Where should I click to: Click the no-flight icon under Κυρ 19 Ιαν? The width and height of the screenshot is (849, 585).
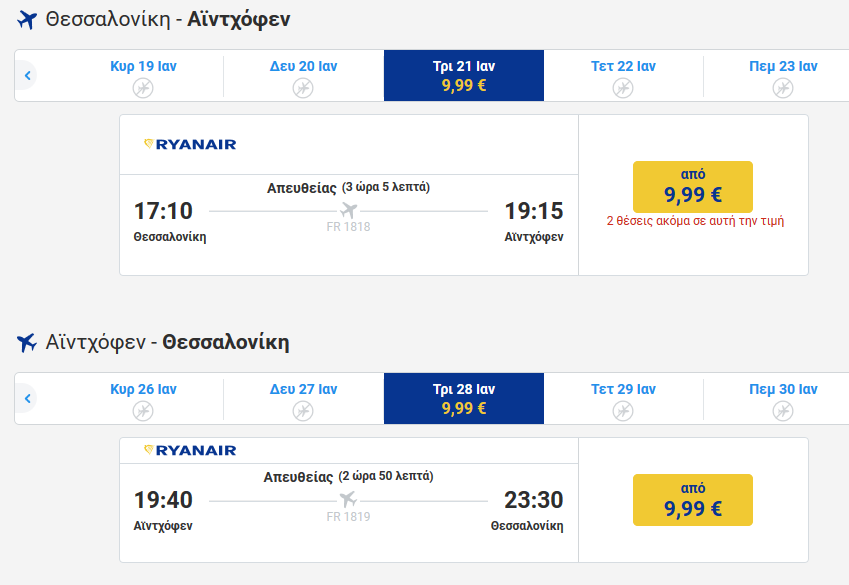[x=143, y=88]
